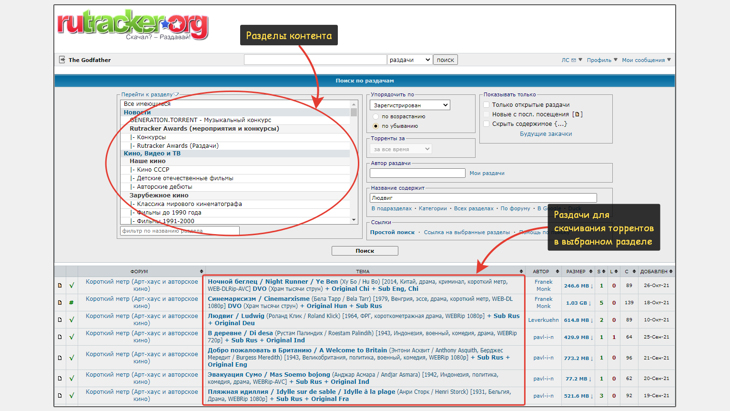Open the за все время period dropdown

pyautogui.click(x=401, y=149)
